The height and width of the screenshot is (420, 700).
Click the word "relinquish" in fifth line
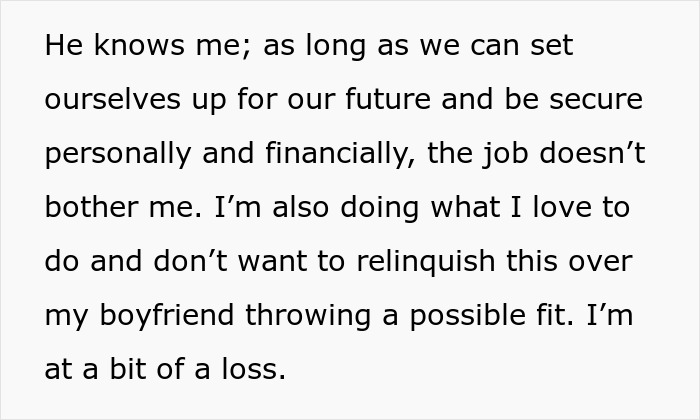pos(426,262)
